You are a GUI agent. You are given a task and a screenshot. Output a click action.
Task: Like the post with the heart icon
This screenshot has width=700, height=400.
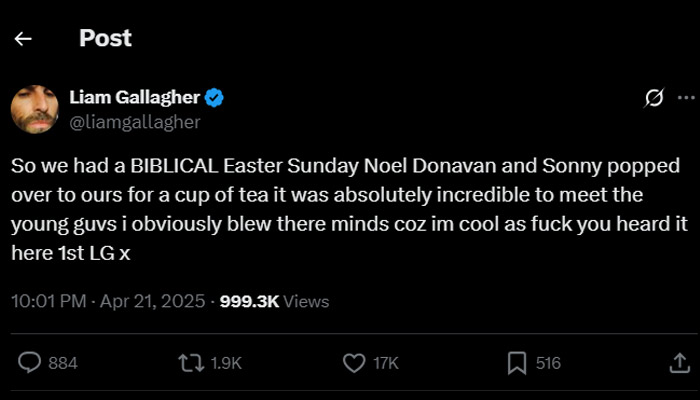[352, 363]
